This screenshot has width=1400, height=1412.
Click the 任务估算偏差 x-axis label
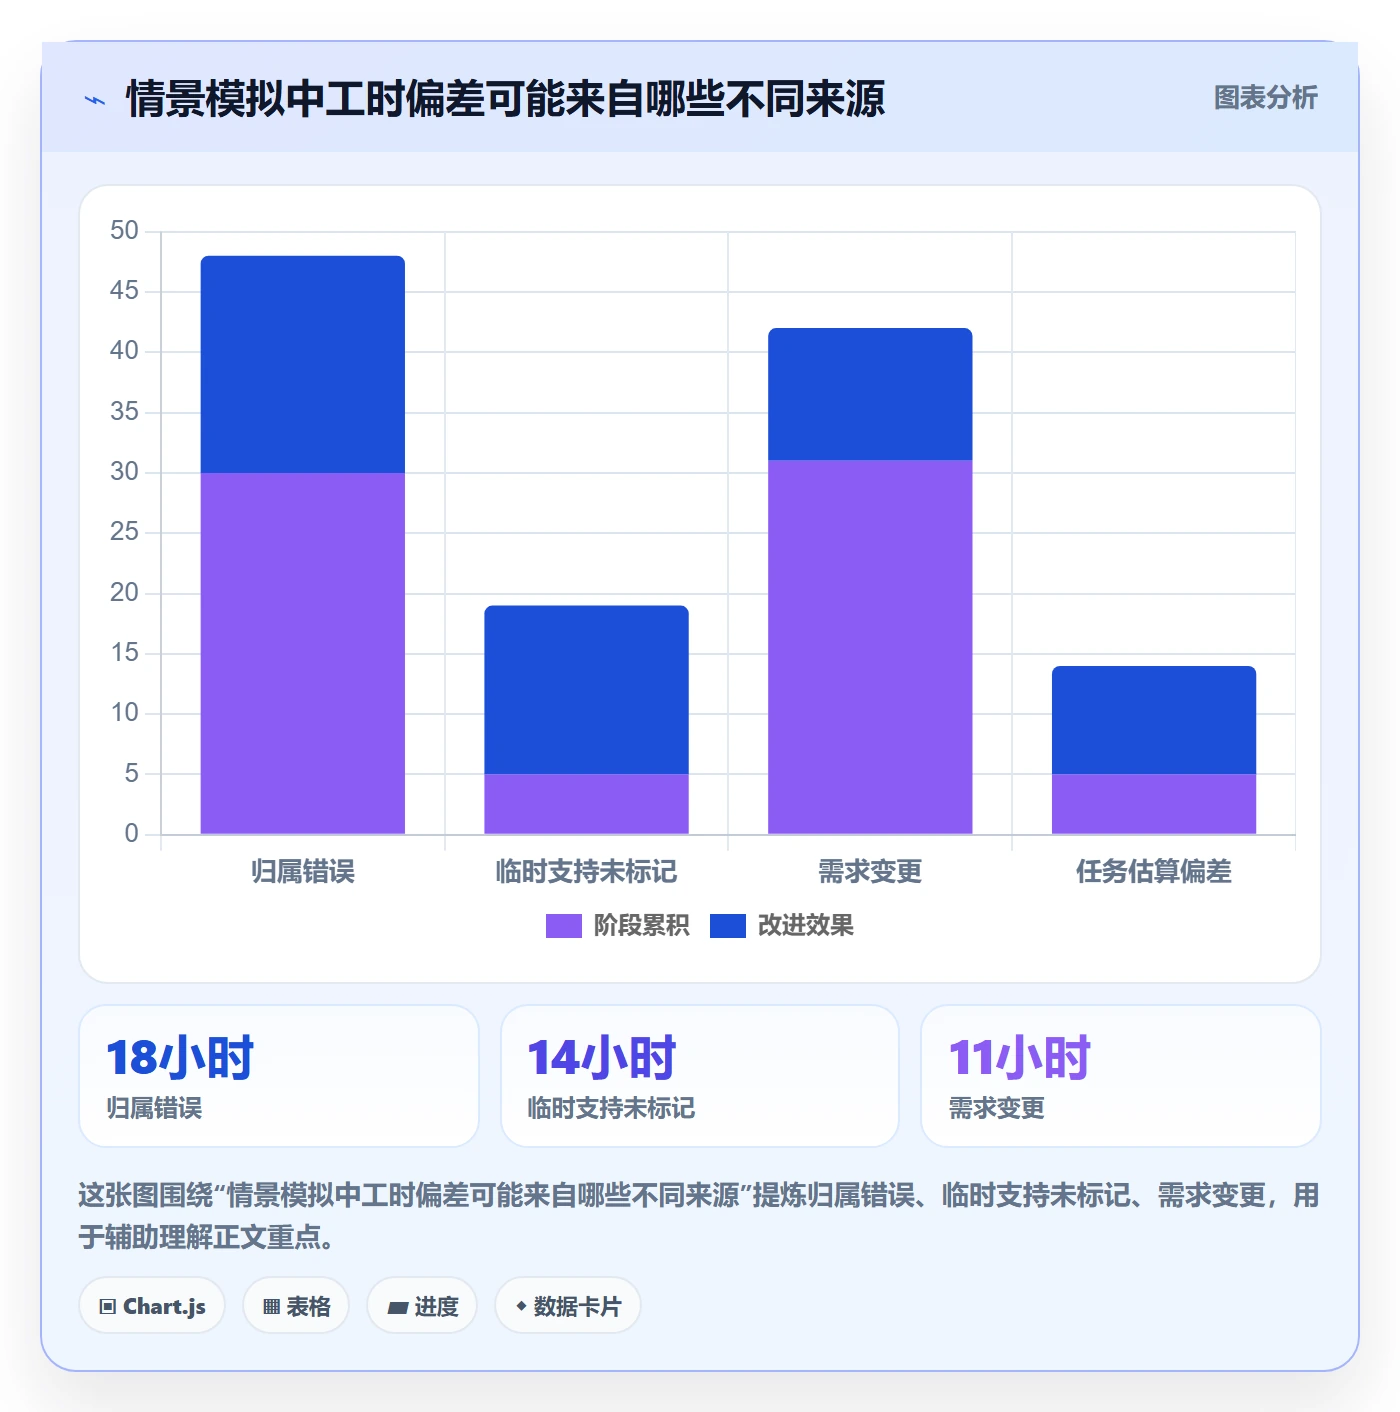click(1154, 872)
